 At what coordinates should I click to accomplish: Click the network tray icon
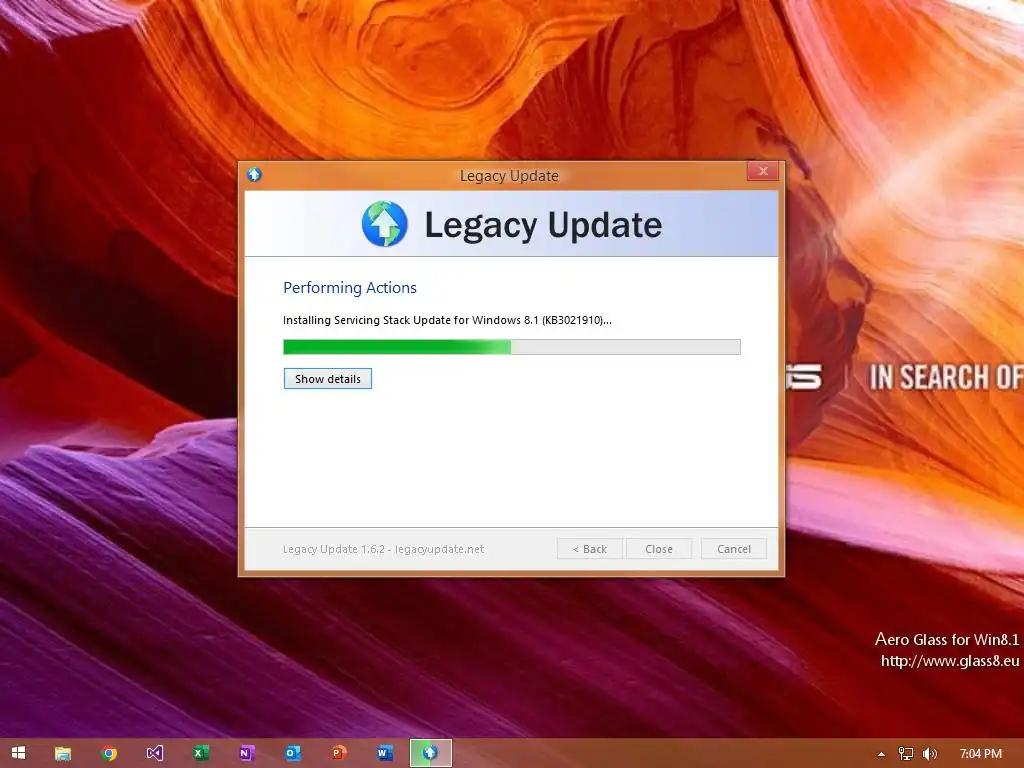(x=905, y=754)
